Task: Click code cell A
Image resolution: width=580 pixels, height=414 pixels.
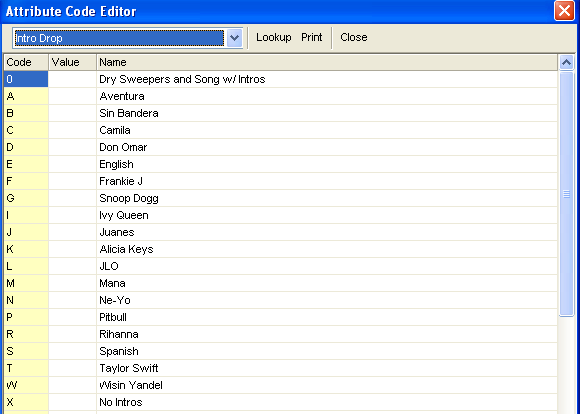Action: point(26,96)
